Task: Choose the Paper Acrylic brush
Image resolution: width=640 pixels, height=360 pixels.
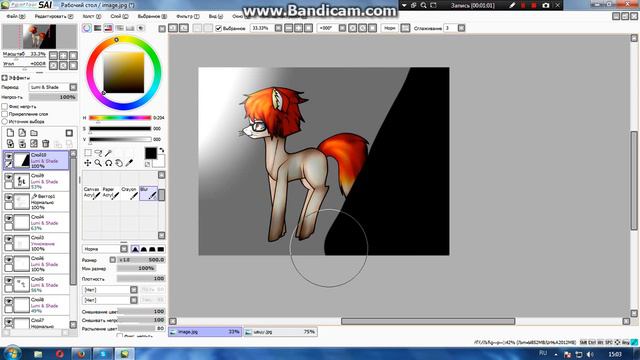Action: tap(111, 193)
